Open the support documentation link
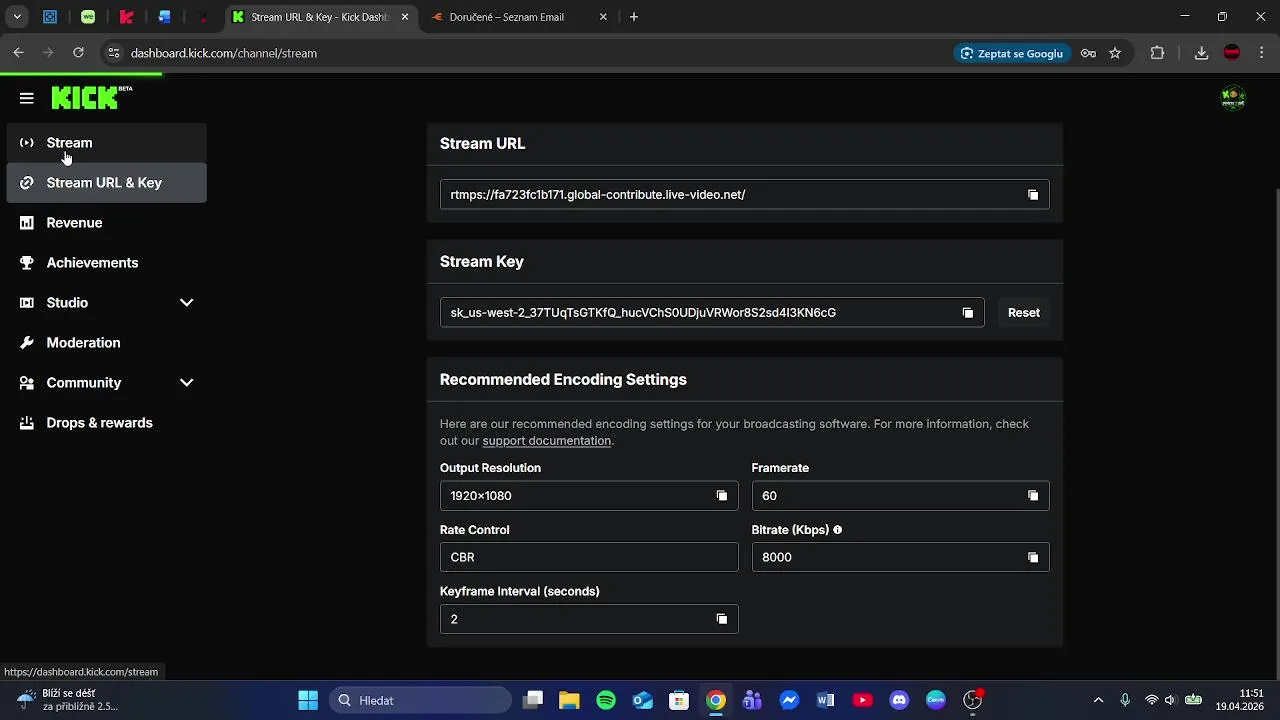1280x720 pixels. (x=546, y=441)
